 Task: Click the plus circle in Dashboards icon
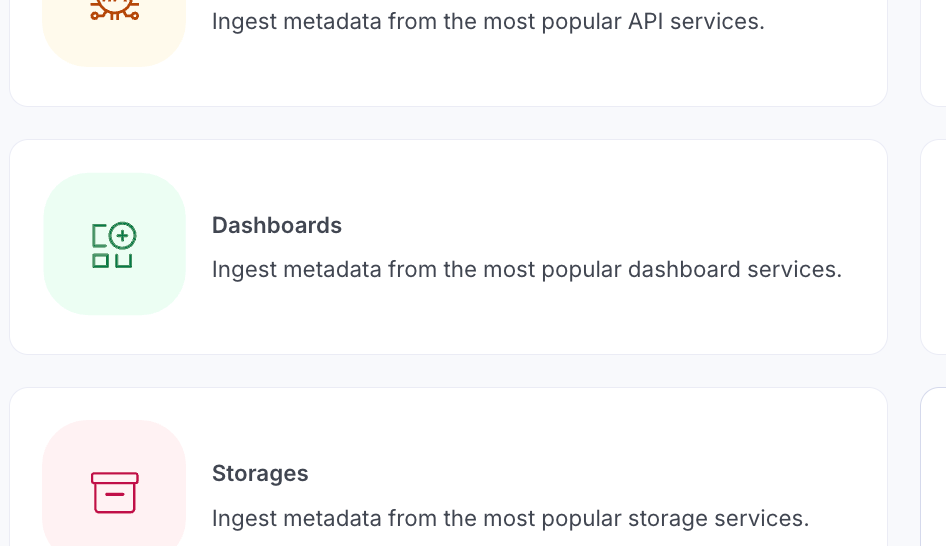[122, 237]
